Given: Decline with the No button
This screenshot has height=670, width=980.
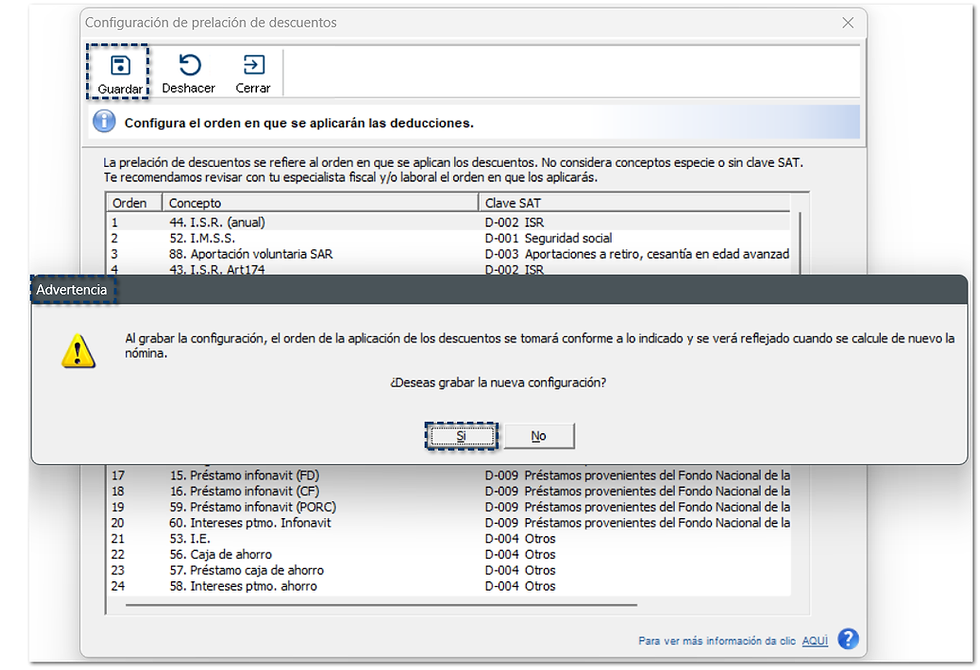Looking at the screenshot, I should click(x=539, y=436).
